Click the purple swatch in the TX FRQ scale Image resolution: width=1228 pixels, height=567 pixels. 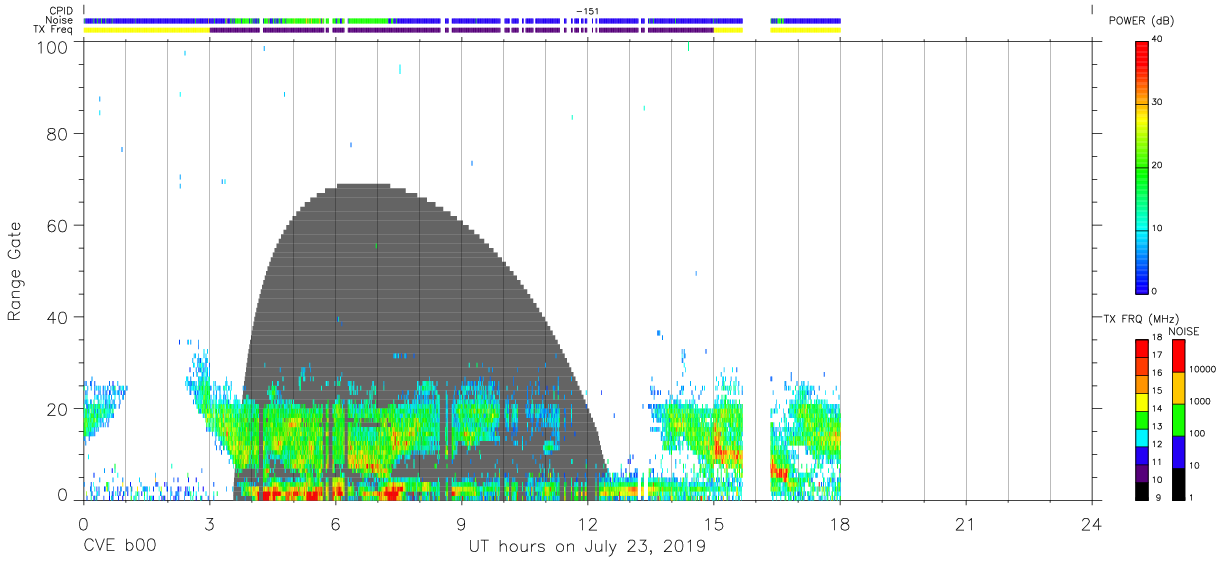click(x=1142, y=472)
